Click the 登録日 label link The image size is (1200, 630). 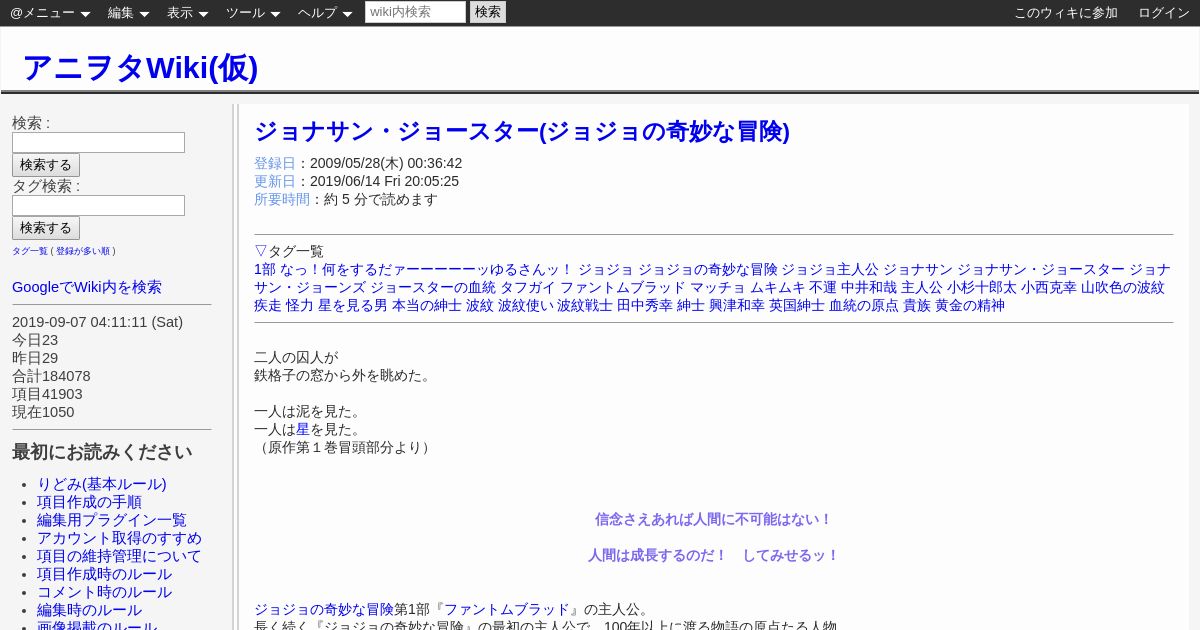[275, 163]
